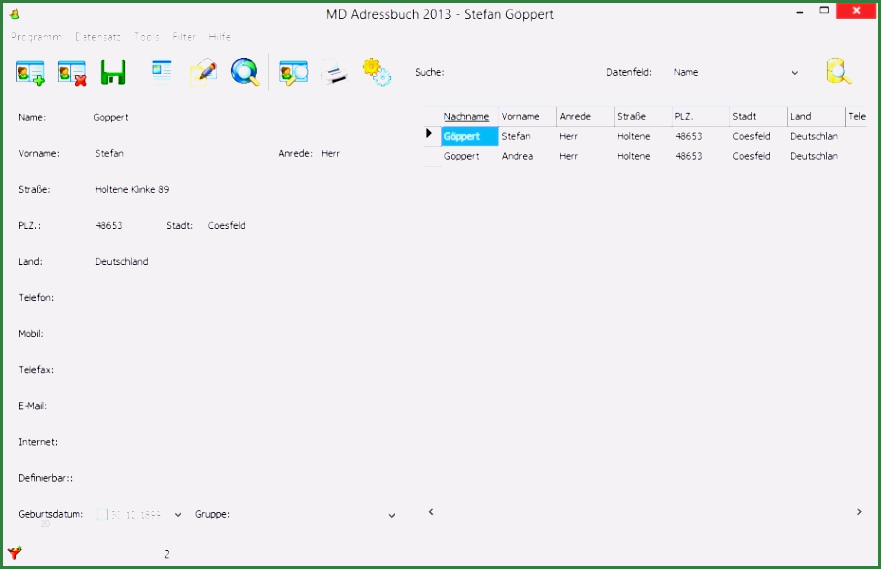Click the Name field with Goppert
The width and height of the screenshot is (881, 569).
point(242,117)
